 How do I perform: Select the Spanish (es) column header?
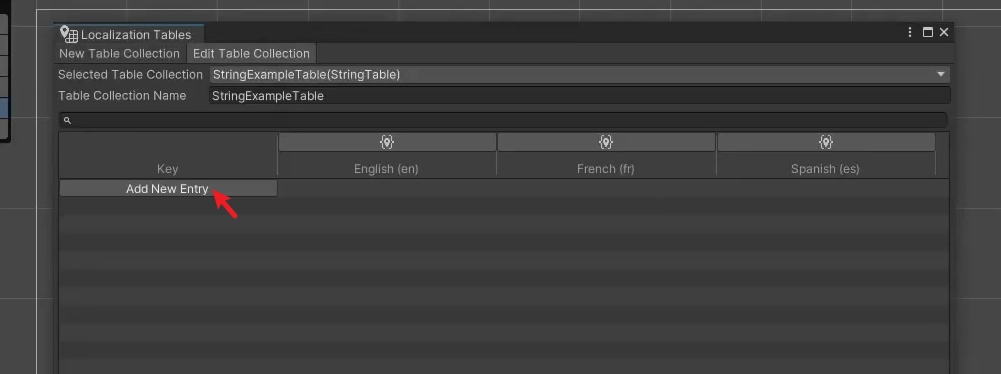(x=825, y=168)
